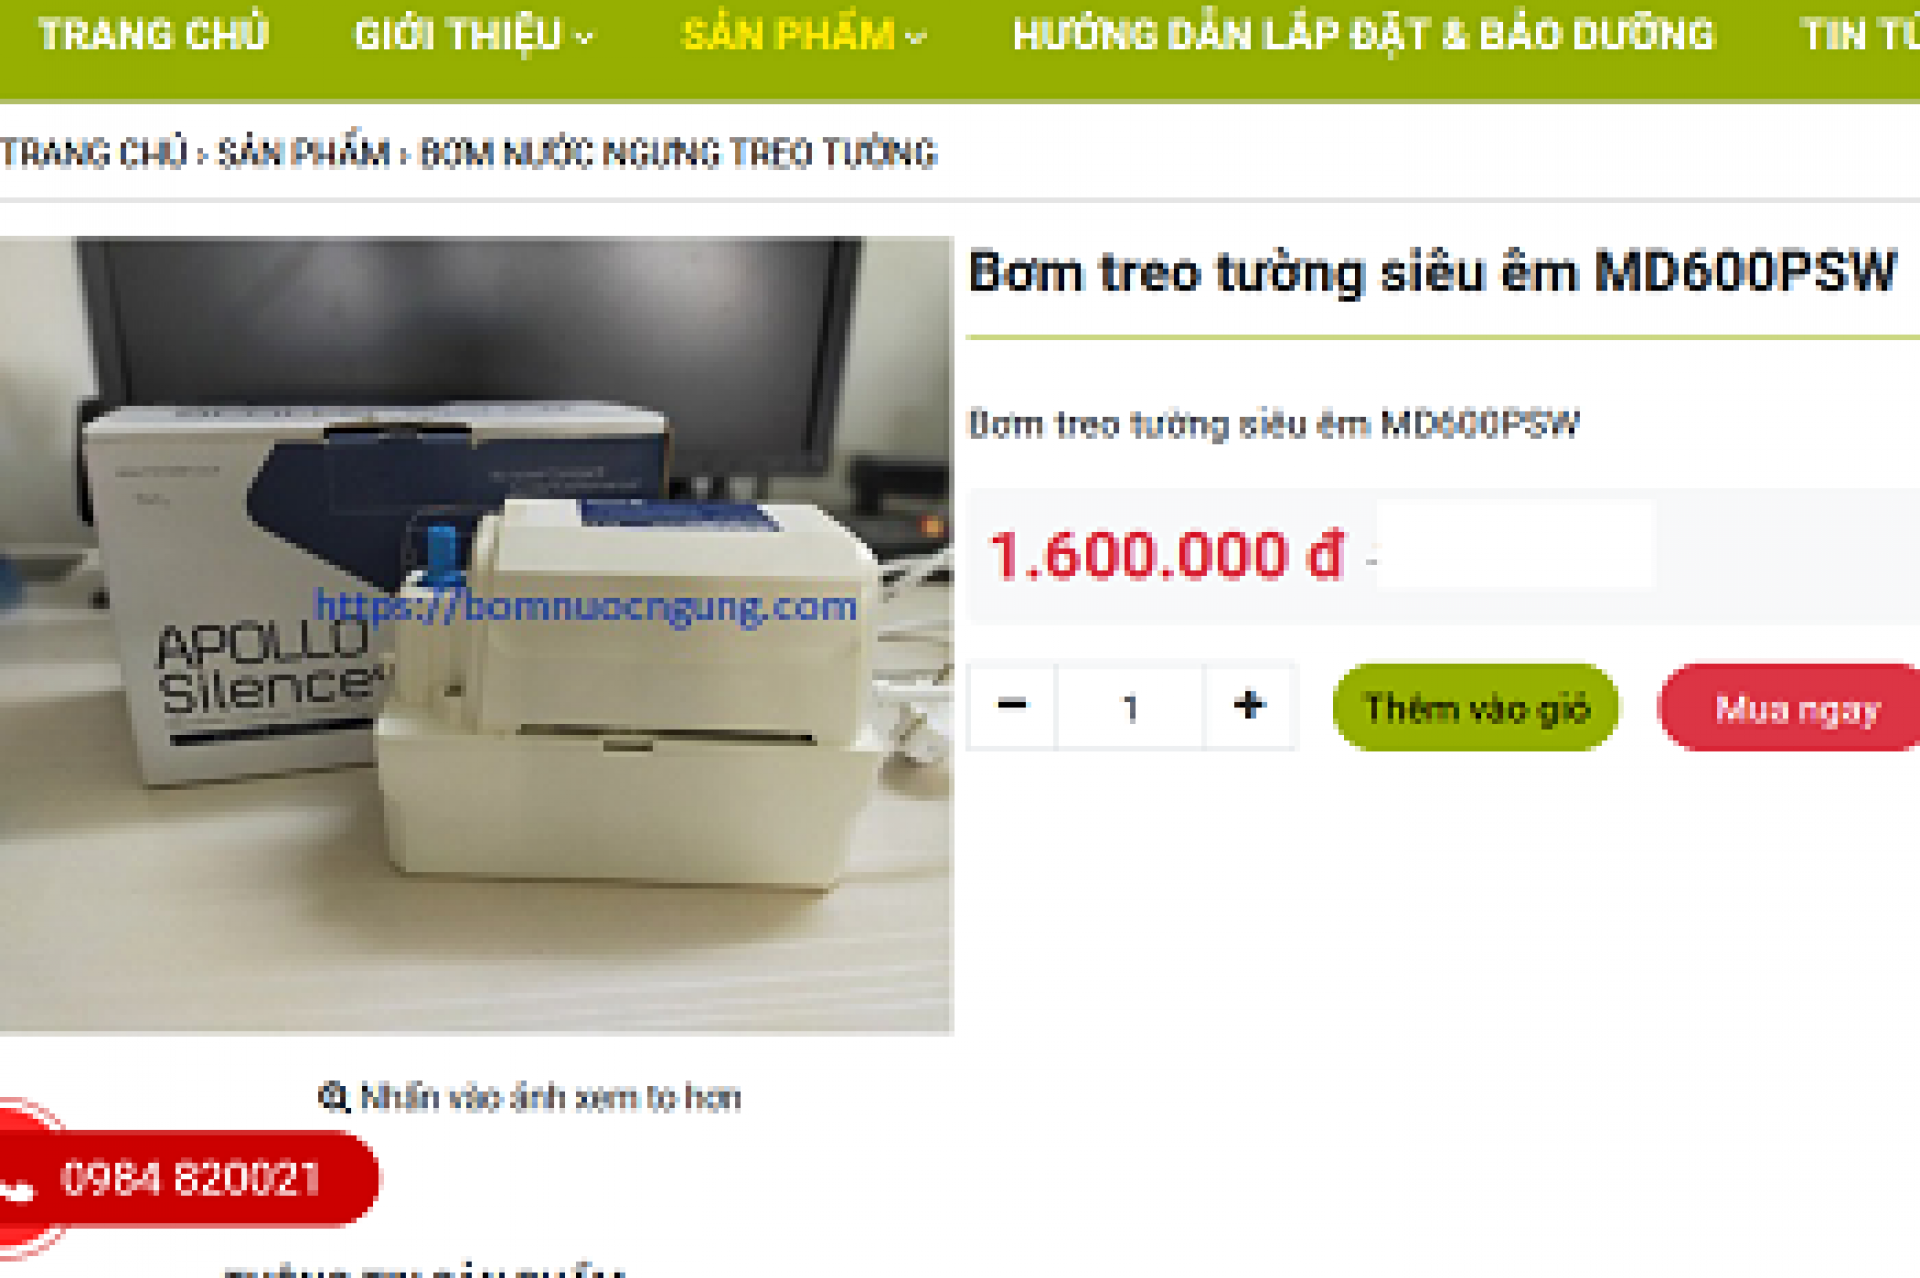
Task: Increase quantity with the plus button
Action: point(1249,706)
